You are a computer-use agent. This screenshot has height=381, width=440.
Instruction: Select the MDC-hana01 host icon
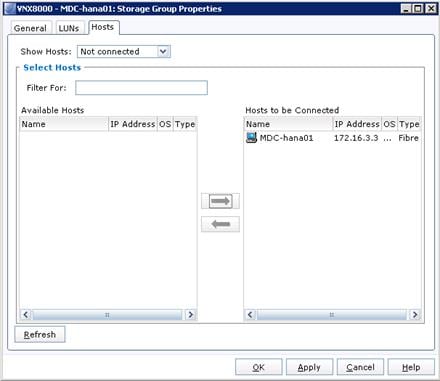(251, 137)
